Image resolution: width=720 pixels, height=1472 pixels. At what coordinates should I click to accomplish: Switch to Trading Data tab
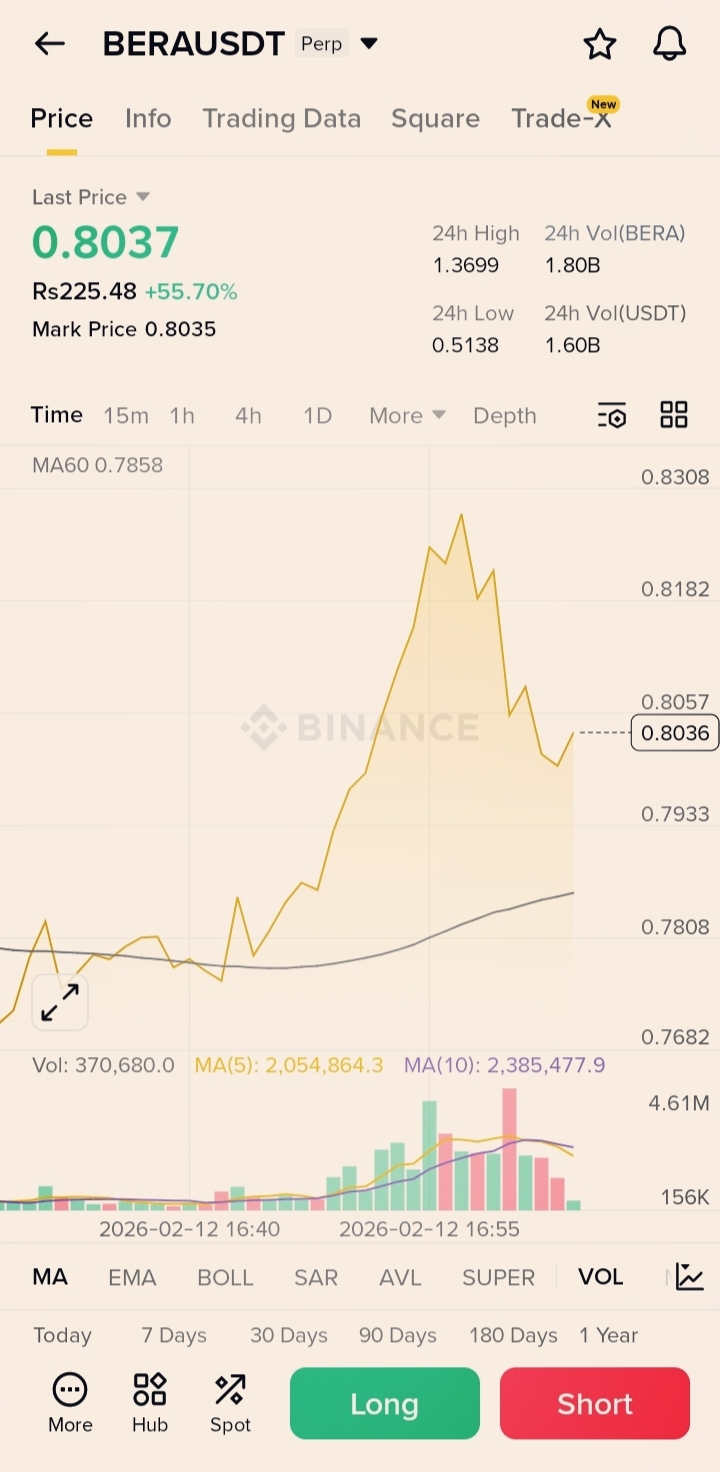[281, 119]
